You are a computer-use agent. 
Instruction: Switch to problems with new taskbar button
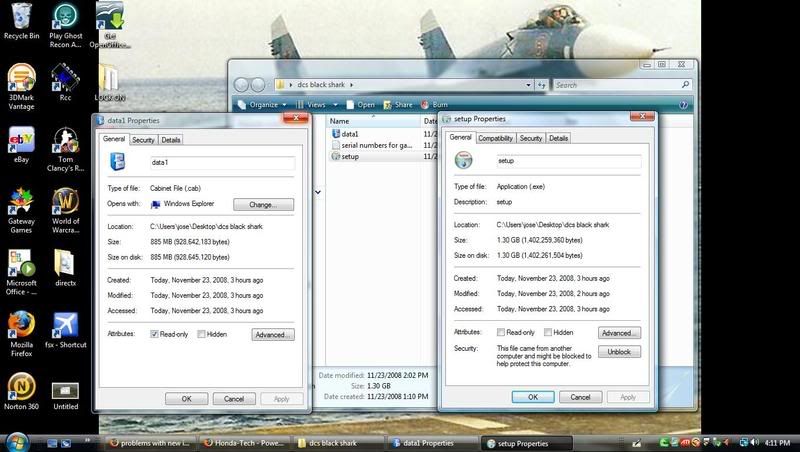(151, 443)
